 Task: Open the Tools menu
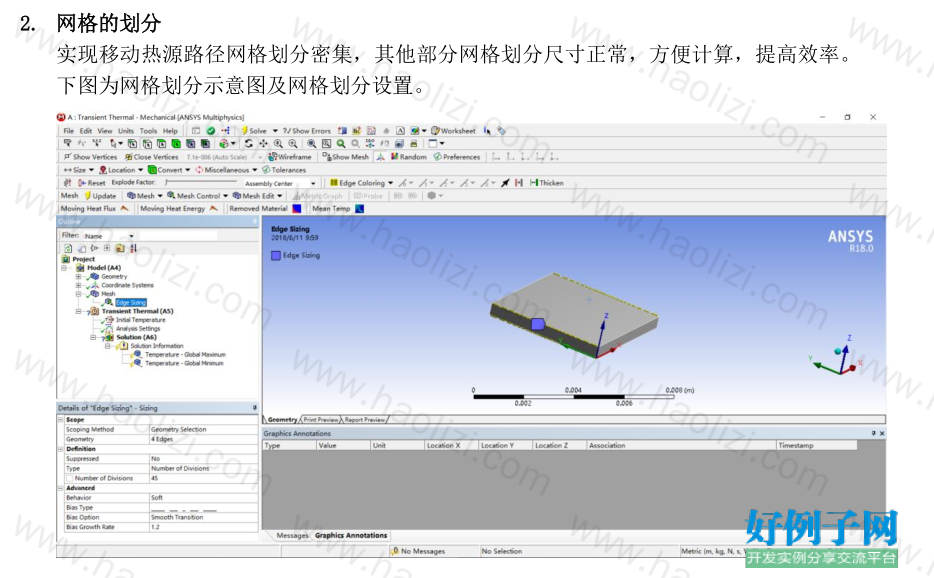click(148, 130)
